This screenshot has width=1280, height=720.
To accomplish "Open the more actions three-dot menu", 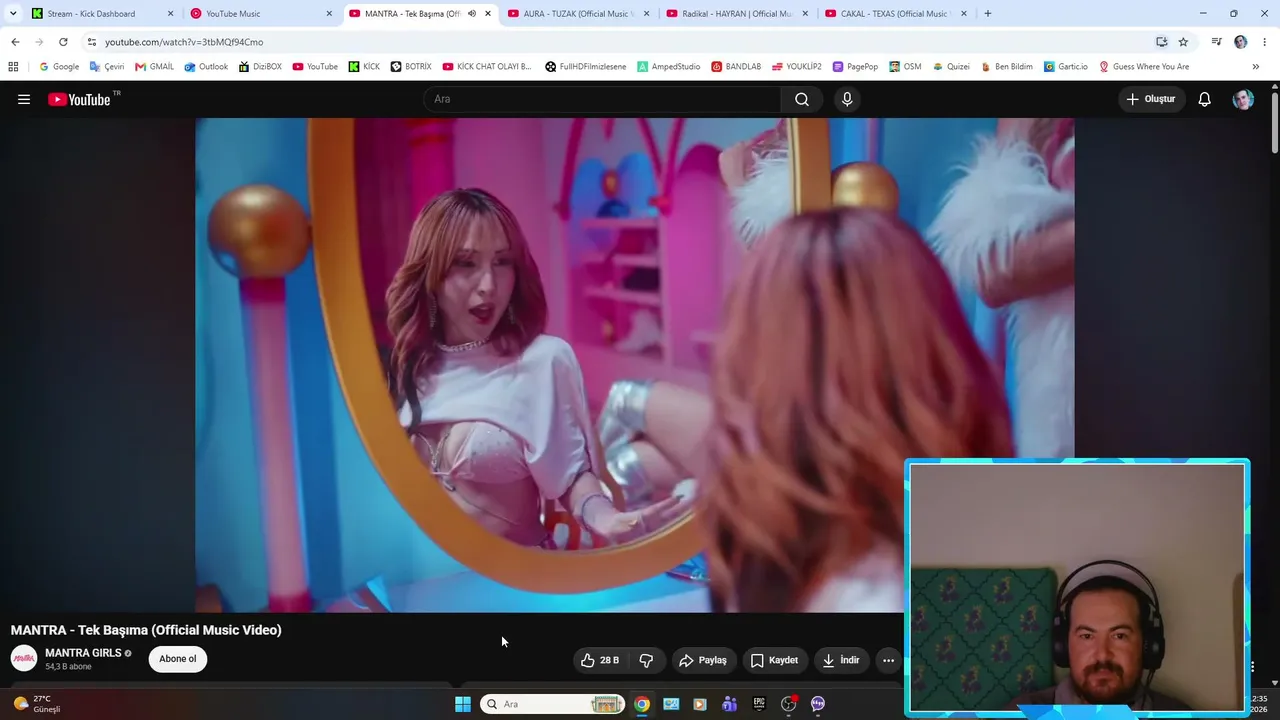I will tap(888, 660).
